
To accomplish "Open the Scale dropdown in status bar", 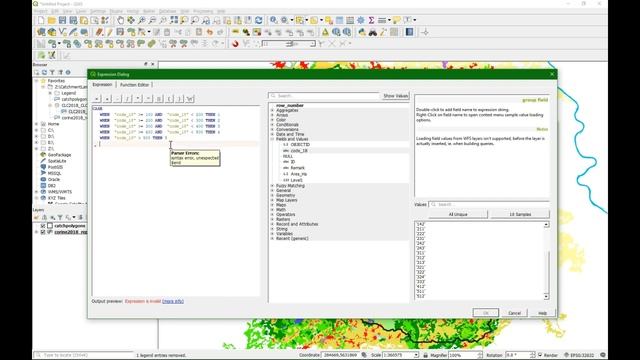I will point(416,355).
